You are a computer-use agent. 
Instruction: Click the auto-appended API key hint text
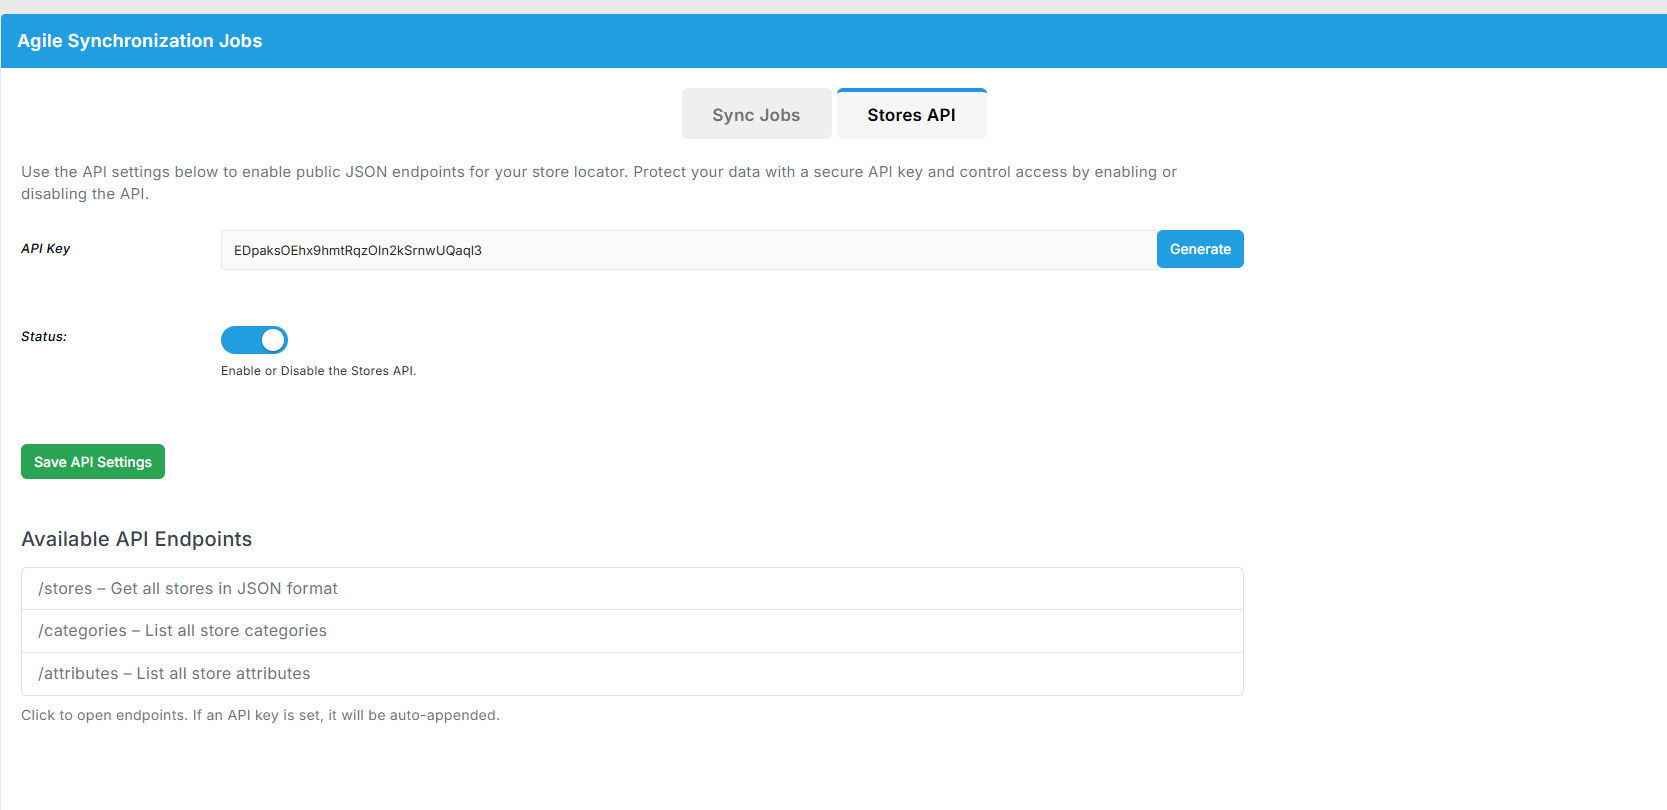pyautogui.click(x=260, y=715)
